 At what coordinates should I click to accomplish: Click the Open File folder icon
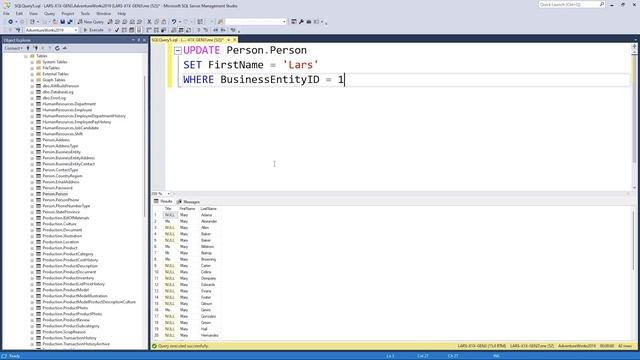[x=55, y=22]
